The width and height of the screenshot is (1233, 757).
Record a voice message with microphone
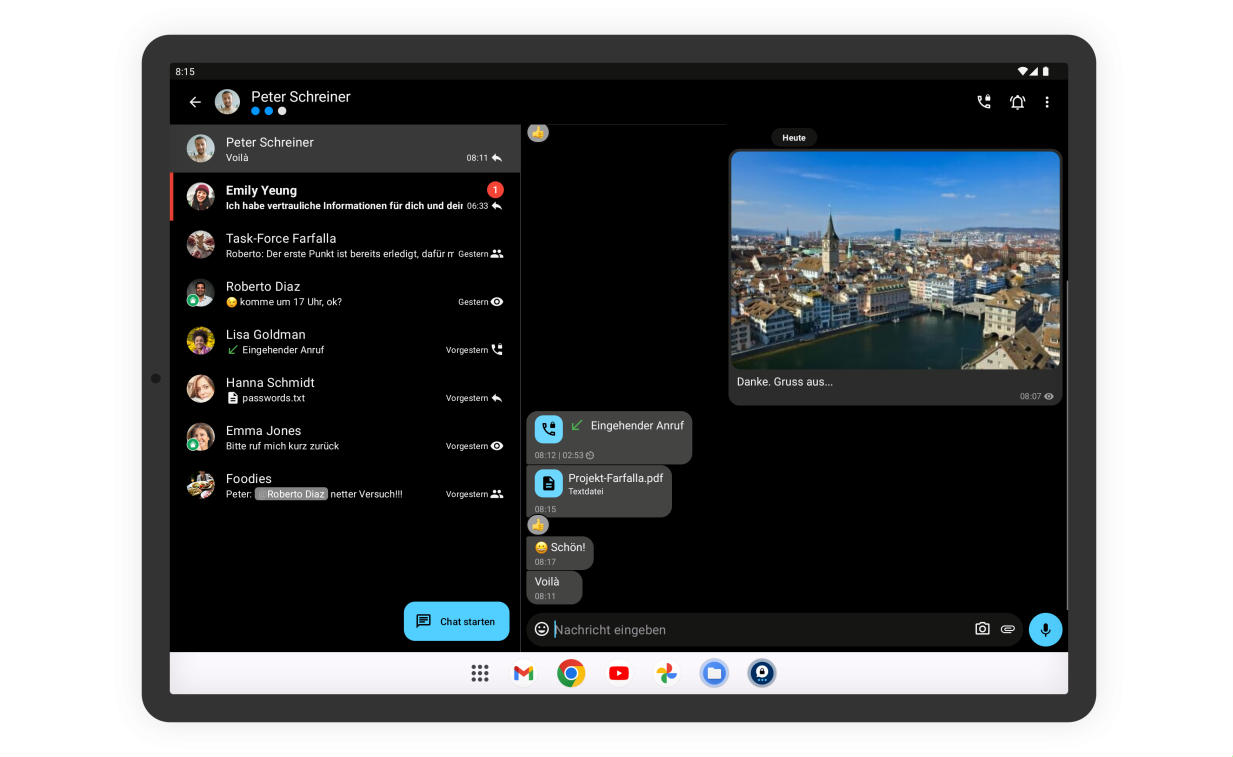1045,629
